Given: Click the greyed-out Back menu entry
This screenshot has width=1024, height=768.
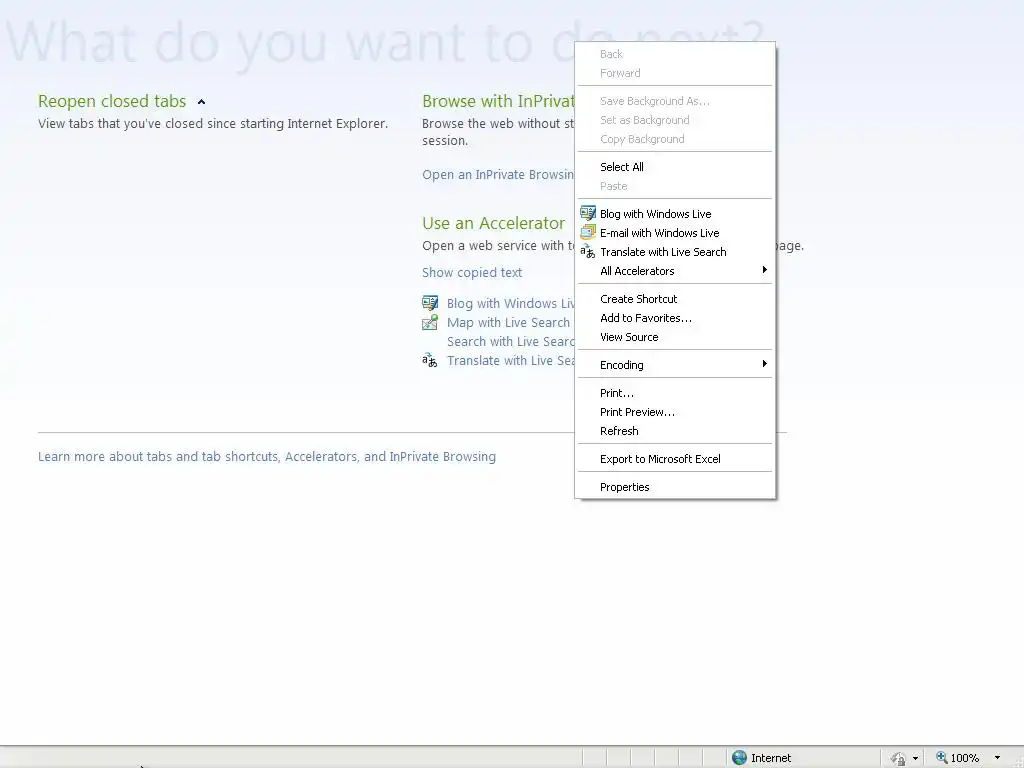Looking at the screenshot, I should coord(675,54).
